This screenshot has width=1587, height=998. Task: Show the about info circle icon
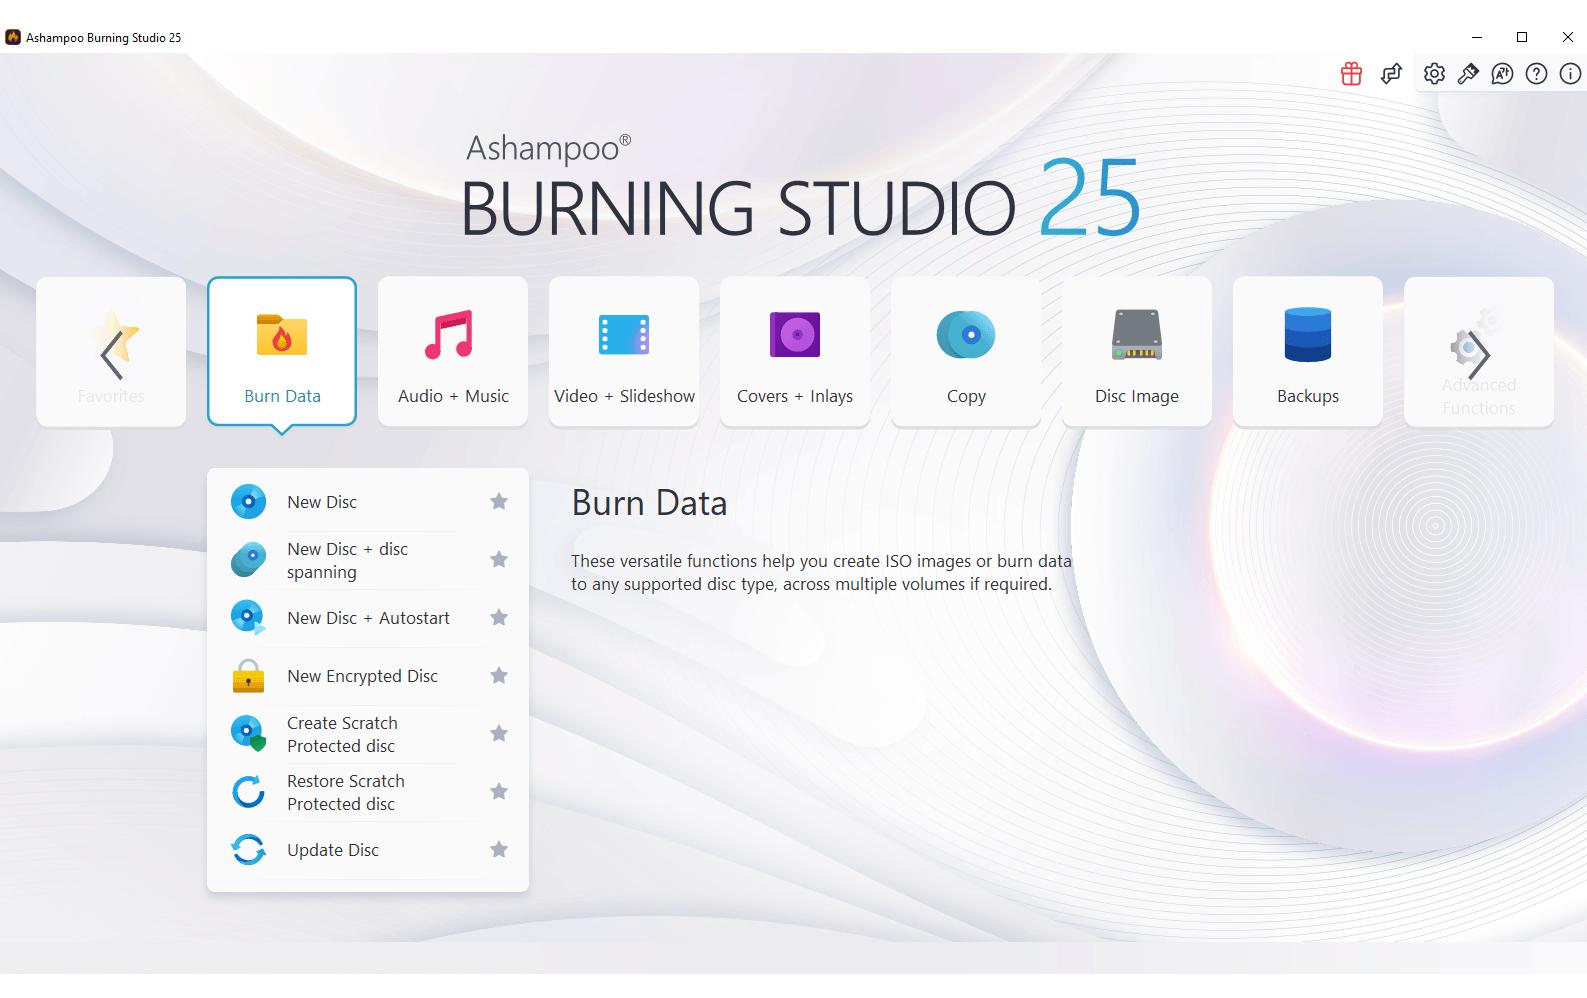click(1571, 74)
